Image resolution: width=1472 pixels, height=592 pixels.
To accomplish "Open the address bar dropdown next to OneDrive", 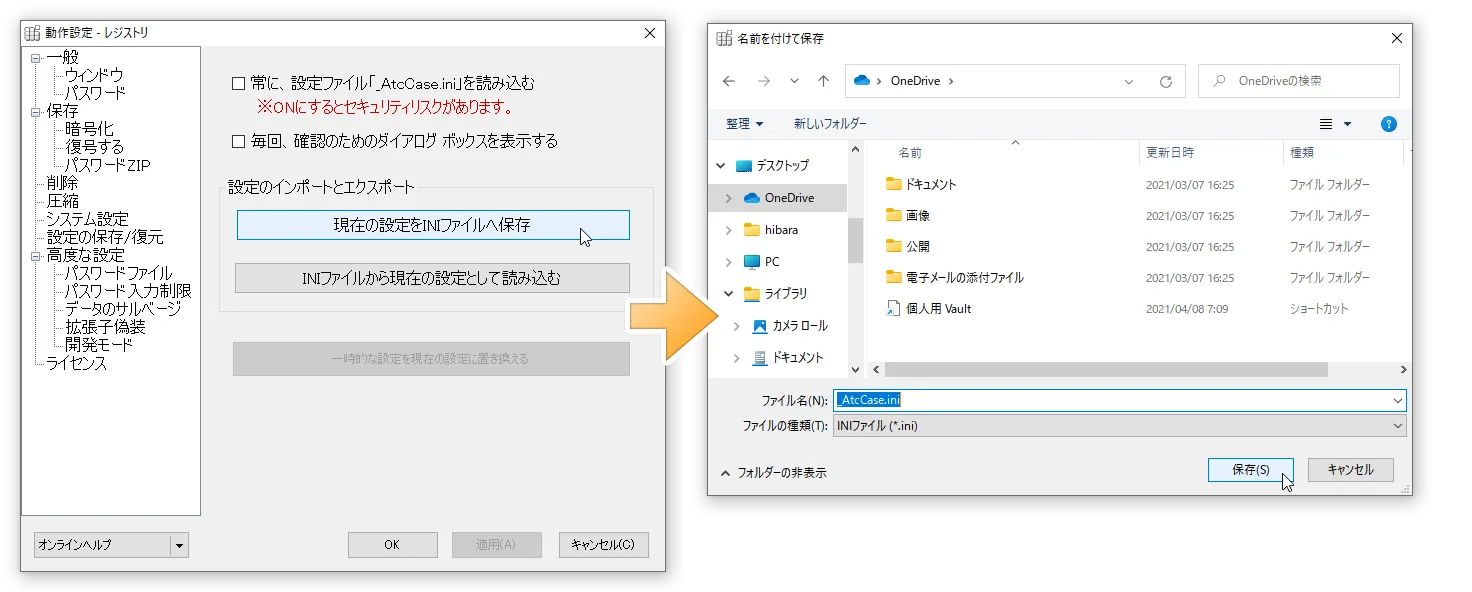I will [1129, 81].
